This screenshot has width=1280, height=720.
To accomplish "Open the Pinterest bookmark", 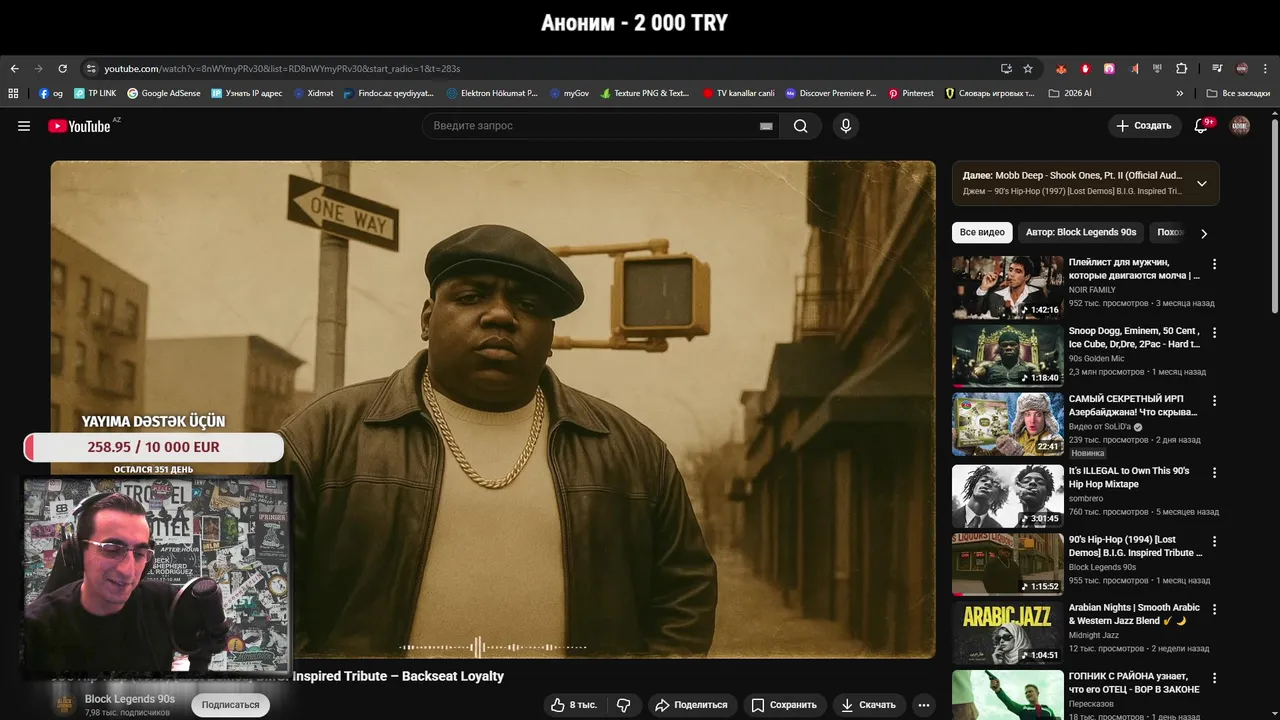I will tap(911, 93).
